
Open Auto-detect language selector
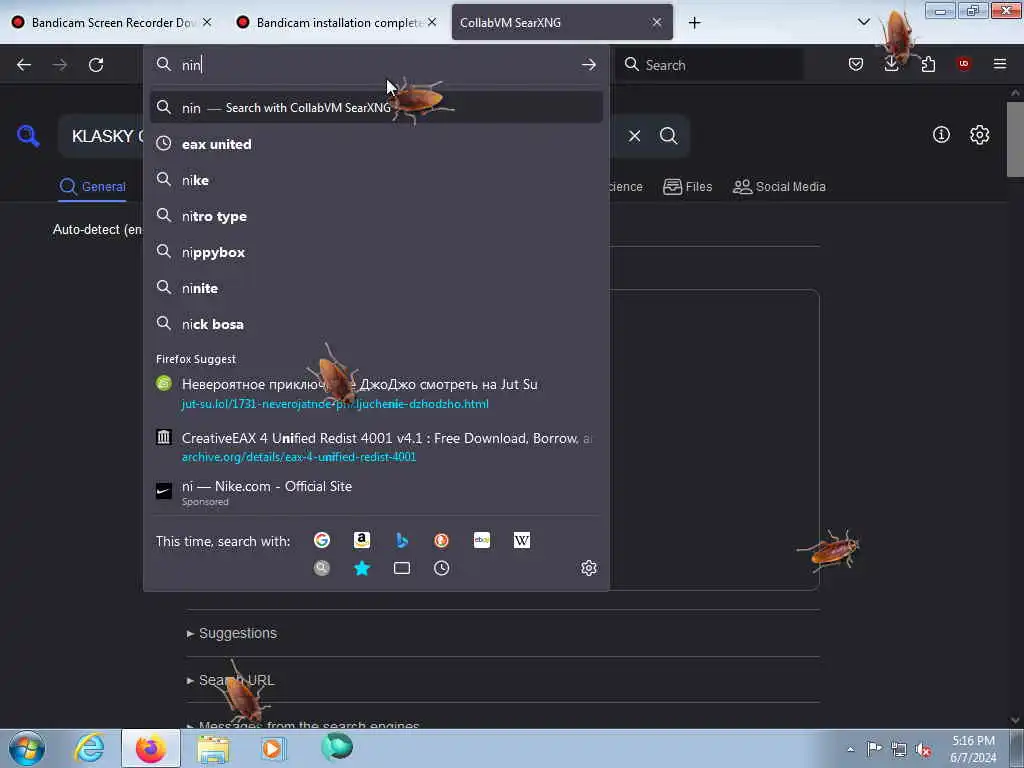coord(98,230)
